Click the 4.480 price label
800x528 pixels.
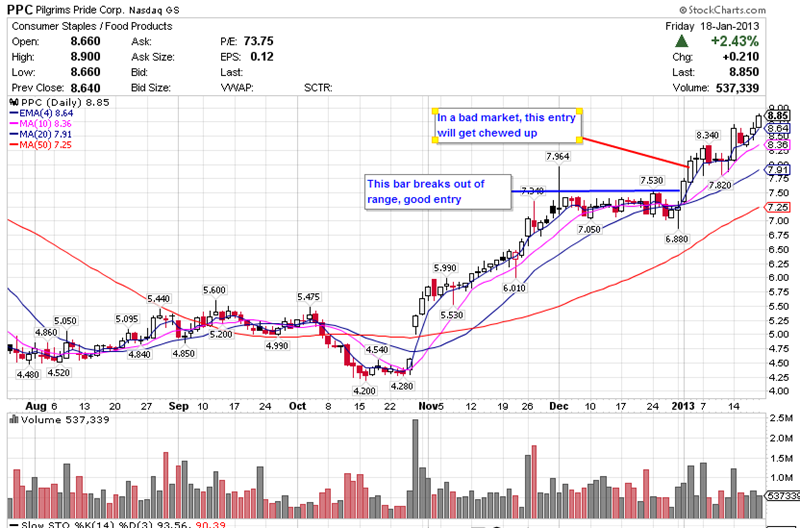coord(28,375)
